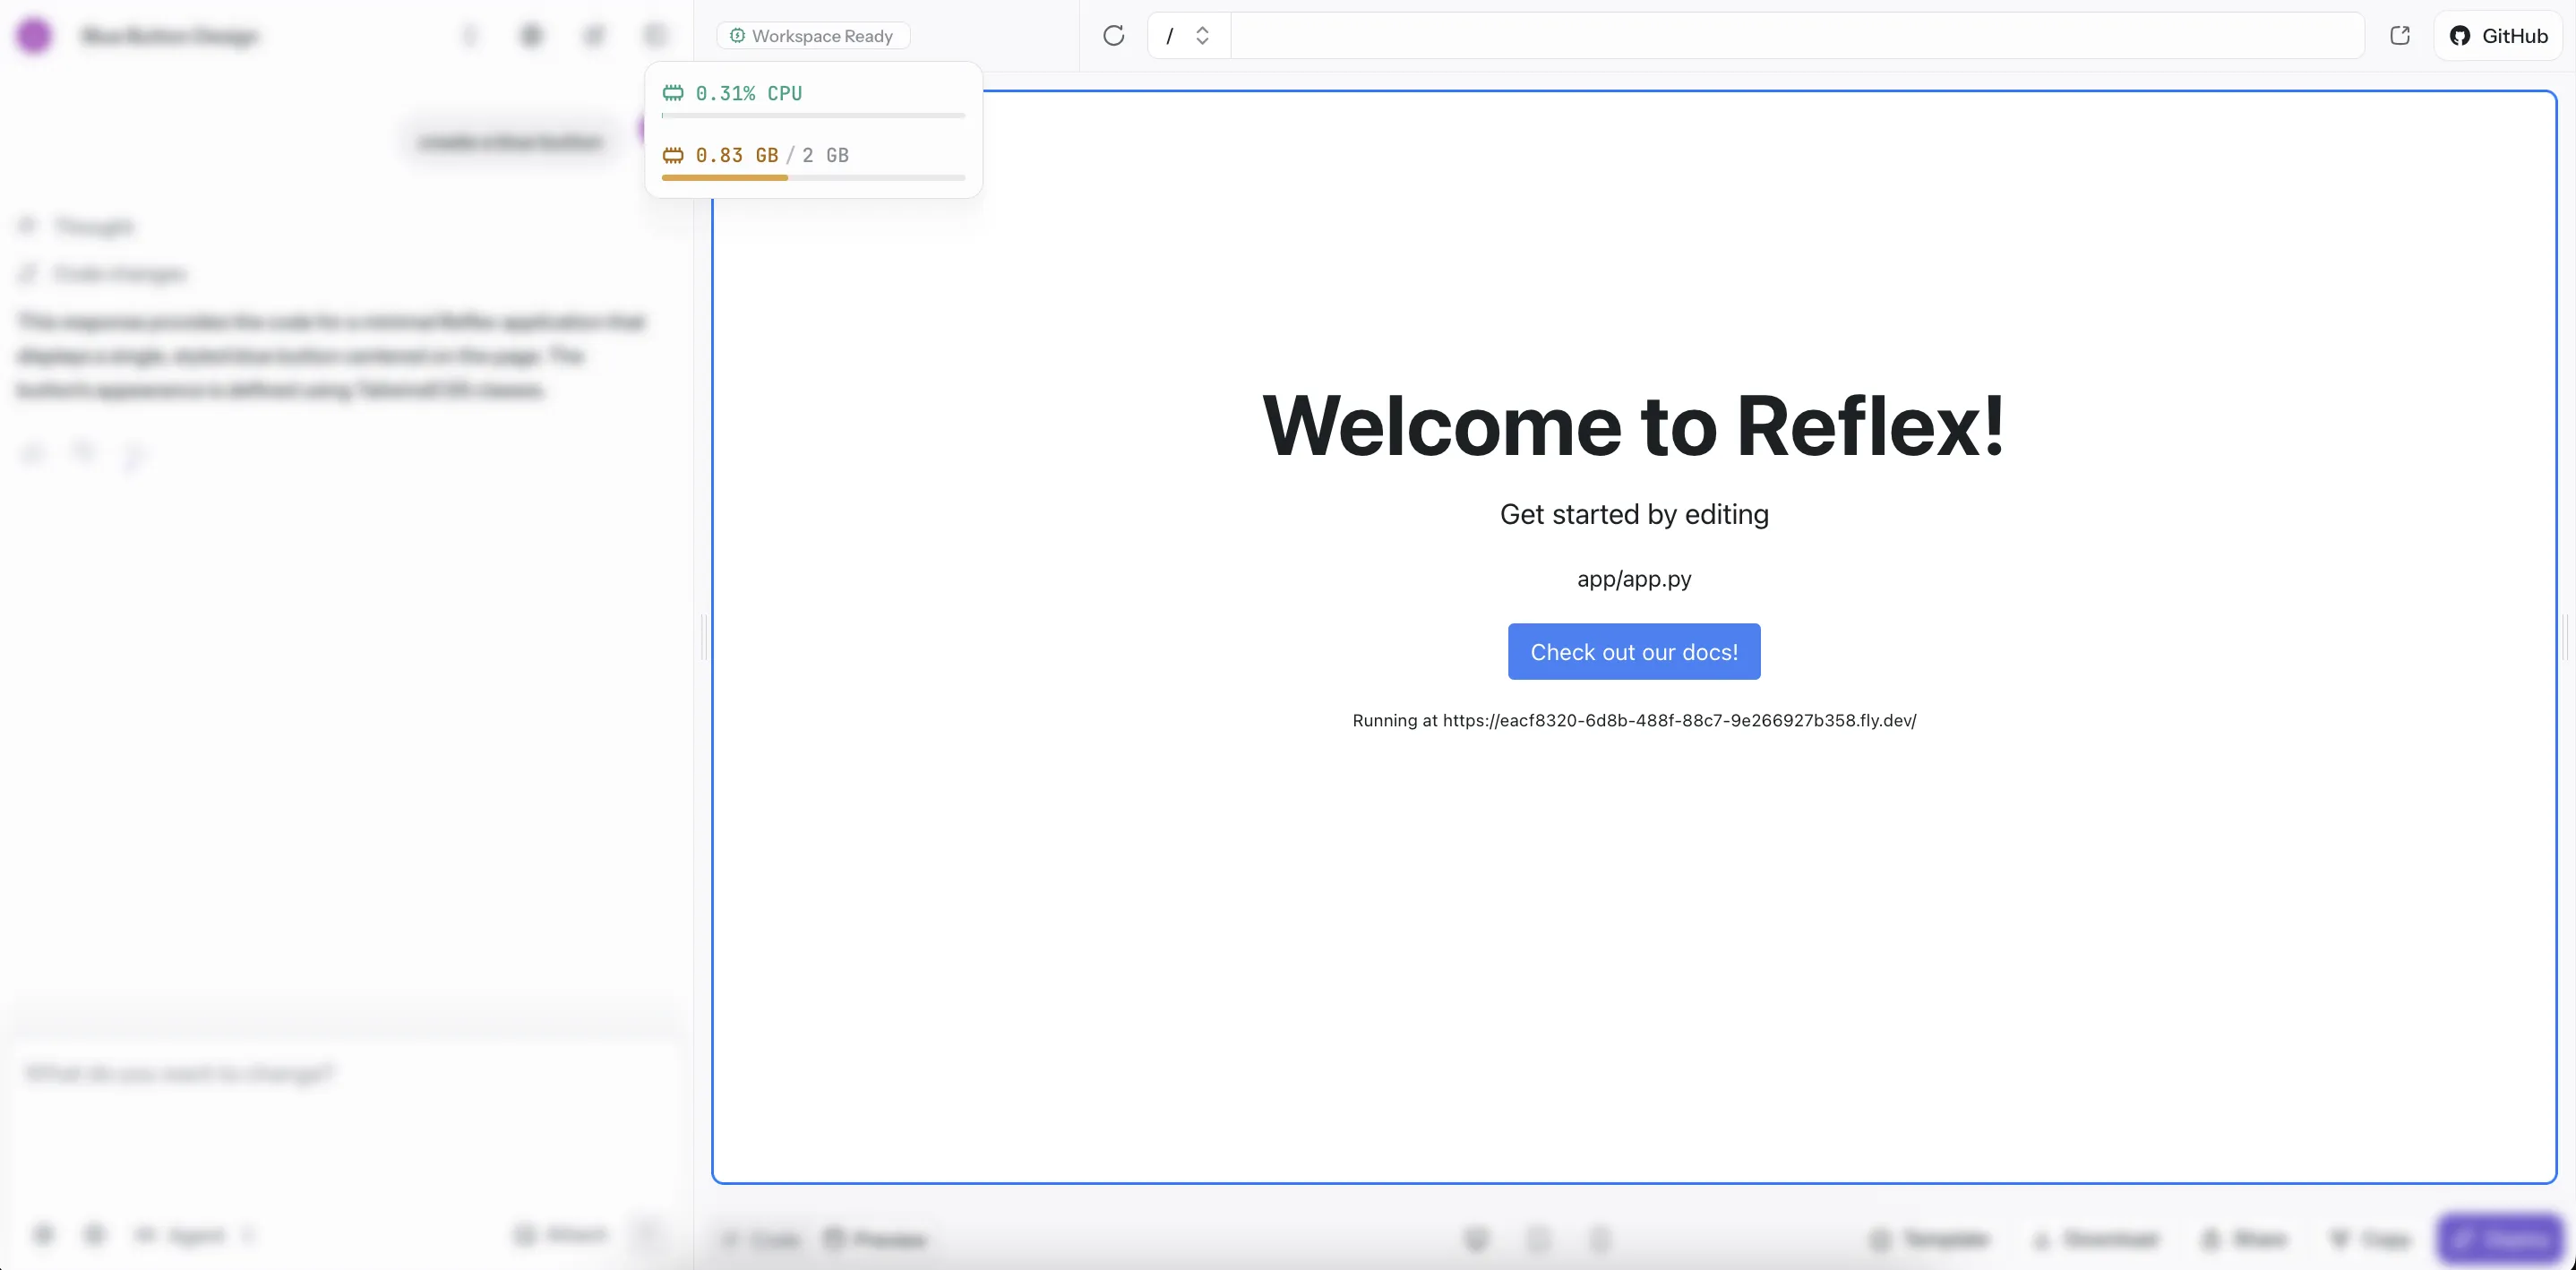
Task: Click the Workspace Ready status icon
Action: point(737,36)
